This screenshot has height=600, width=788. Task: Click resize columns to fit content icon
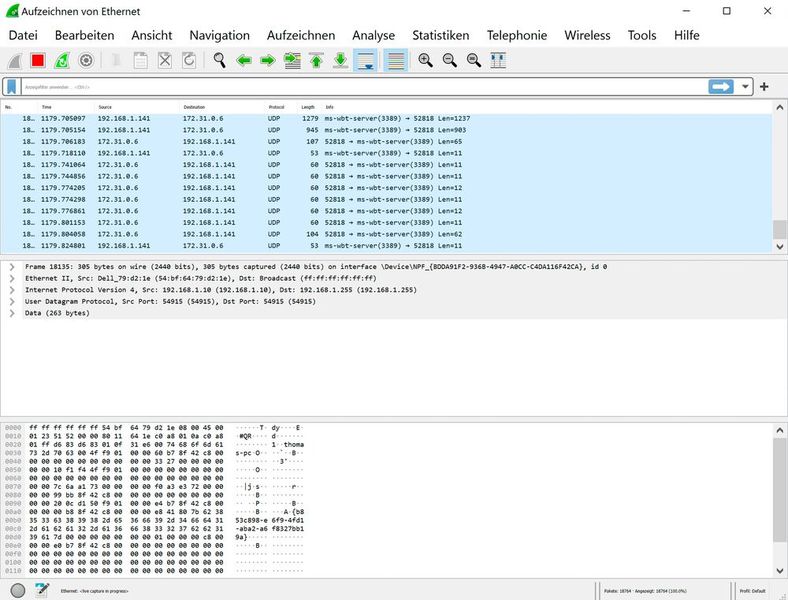(498, 60)
